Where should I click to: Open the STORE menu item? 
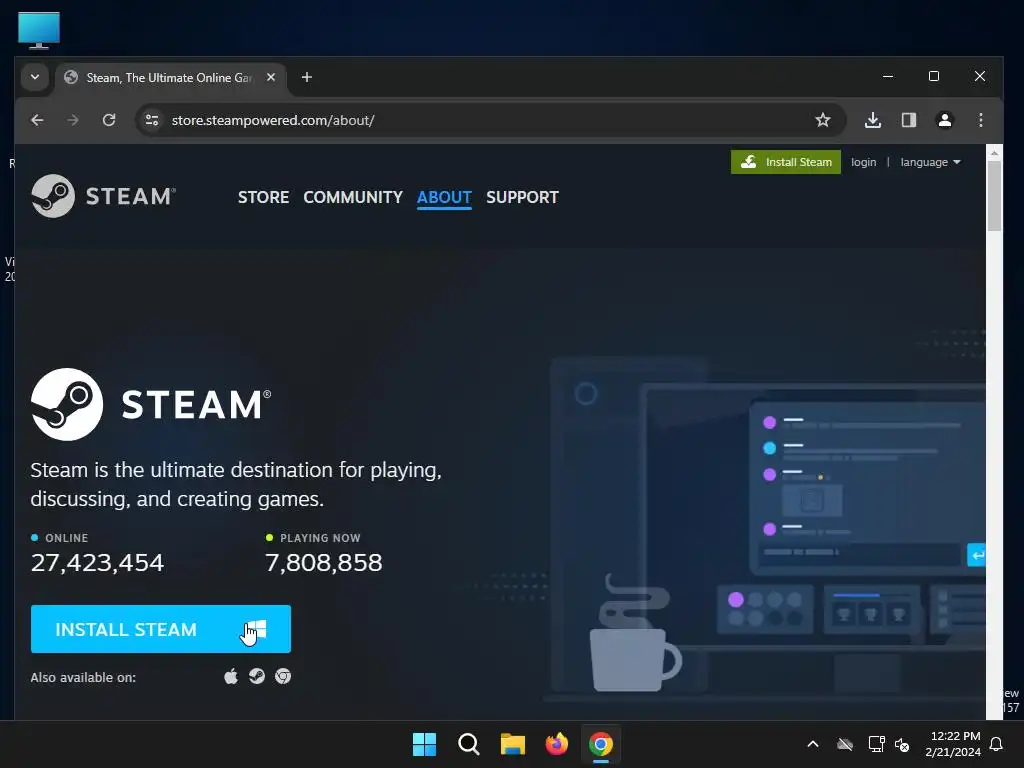[x=263, y=197]
